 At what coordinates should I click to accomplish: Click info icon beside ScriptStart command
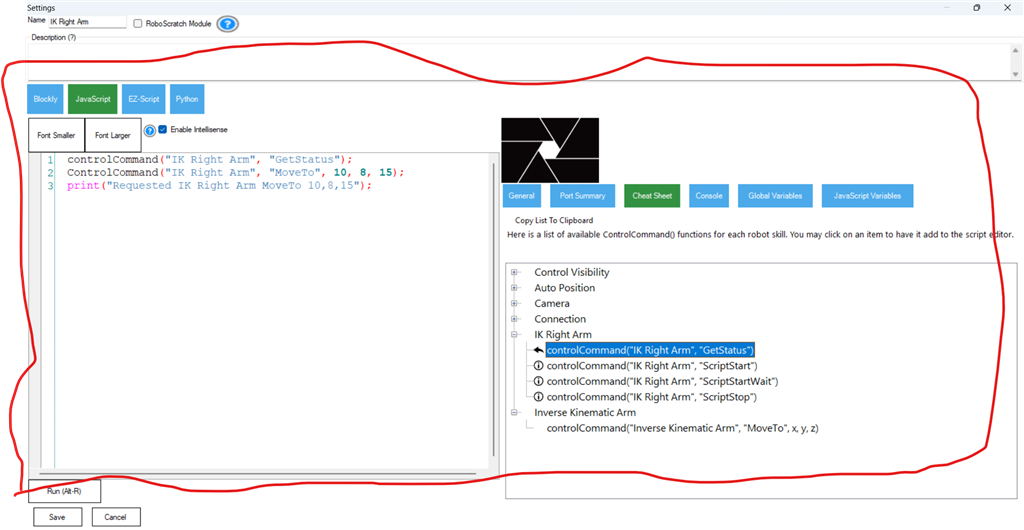(x=538, y=366)
